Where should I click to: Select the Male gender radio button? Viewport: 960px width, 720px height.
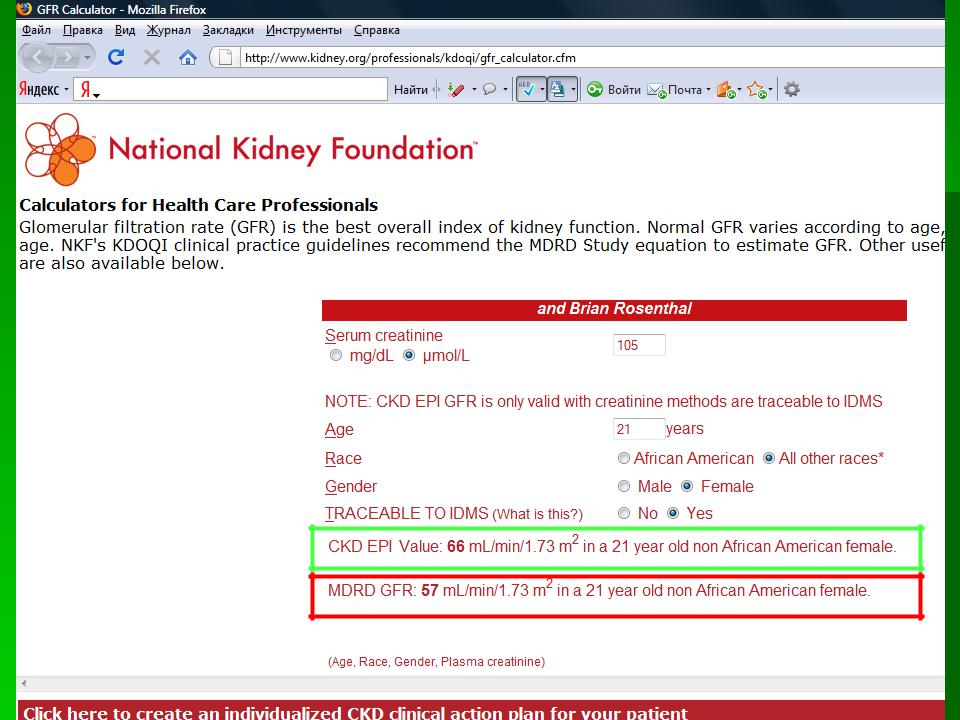[x=623, y=486]
